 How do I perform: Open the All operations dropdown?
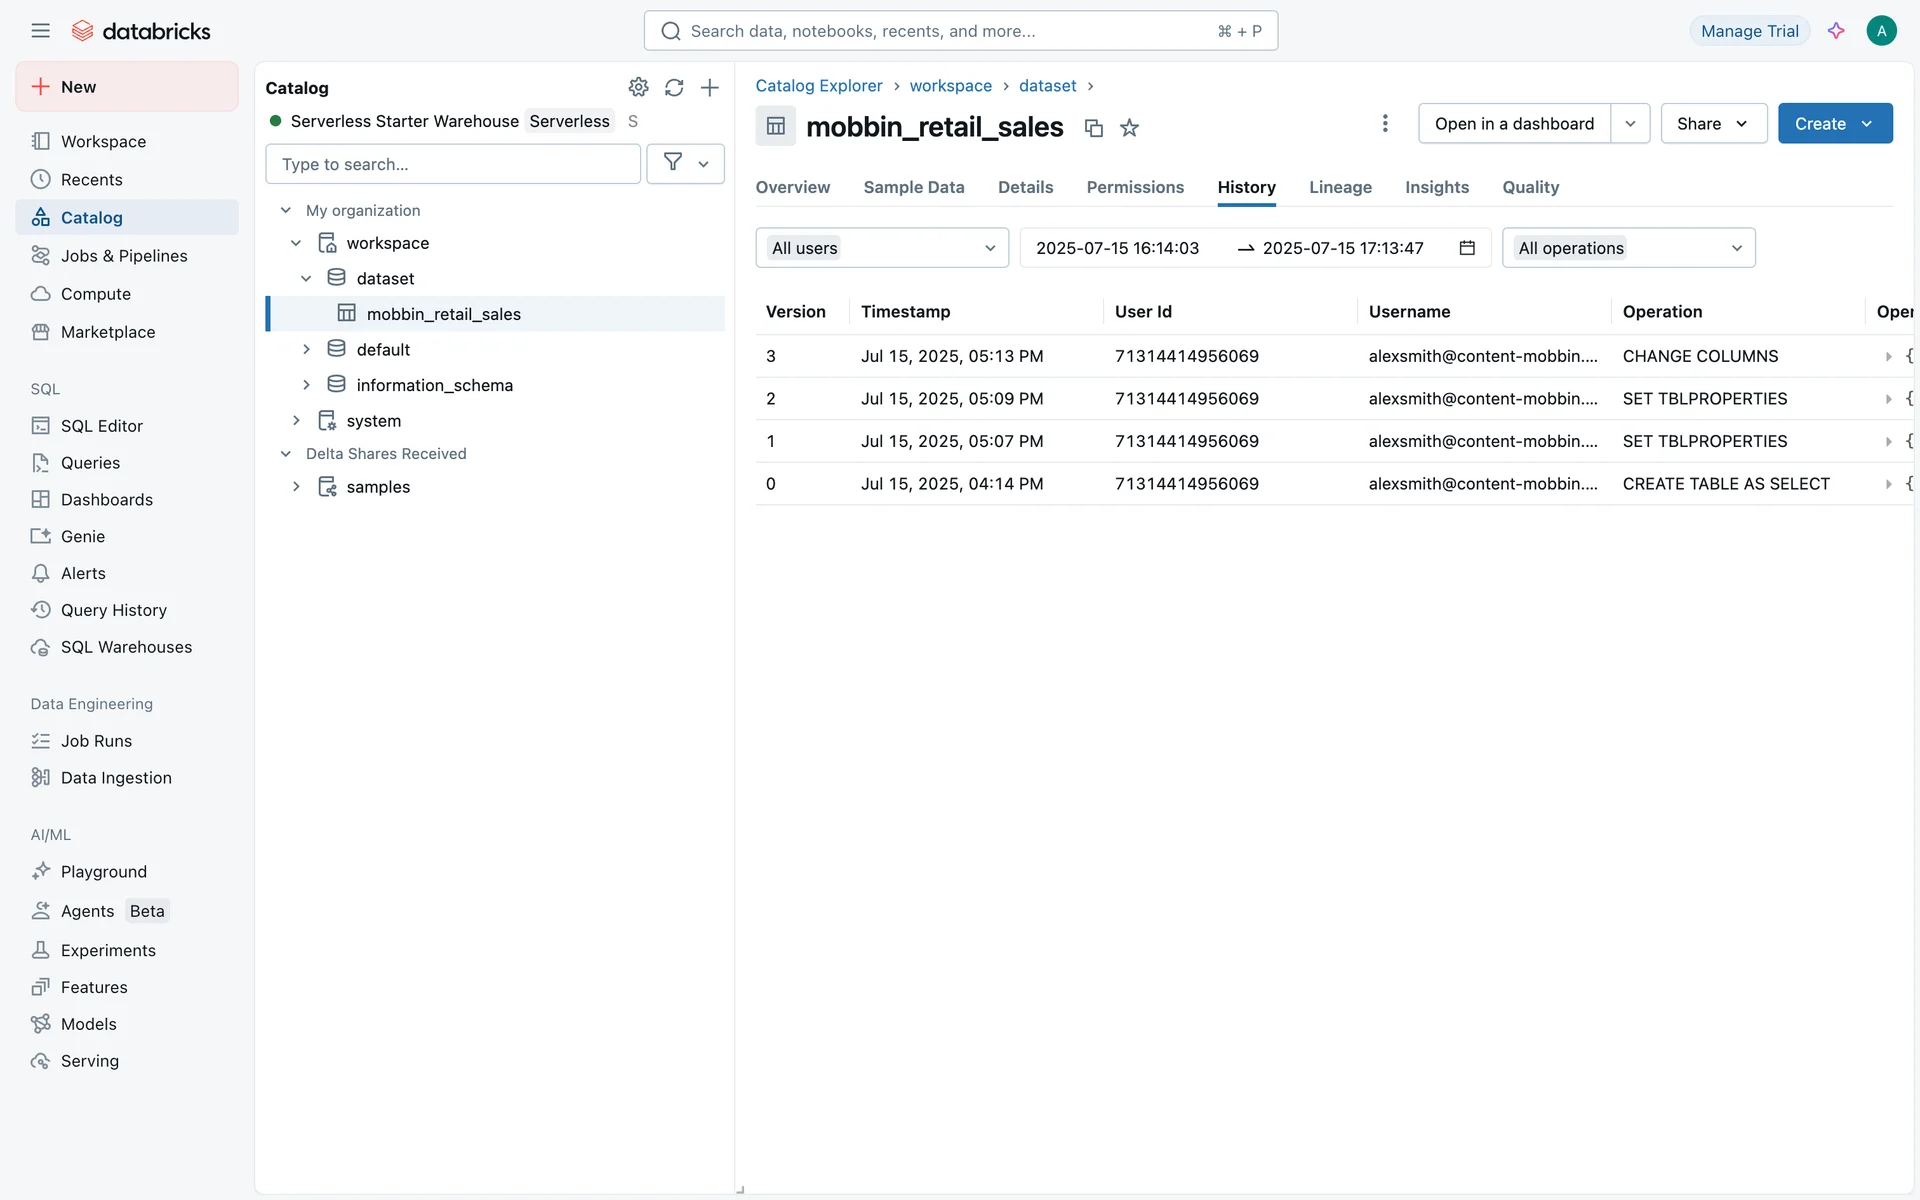[1628, 248]
